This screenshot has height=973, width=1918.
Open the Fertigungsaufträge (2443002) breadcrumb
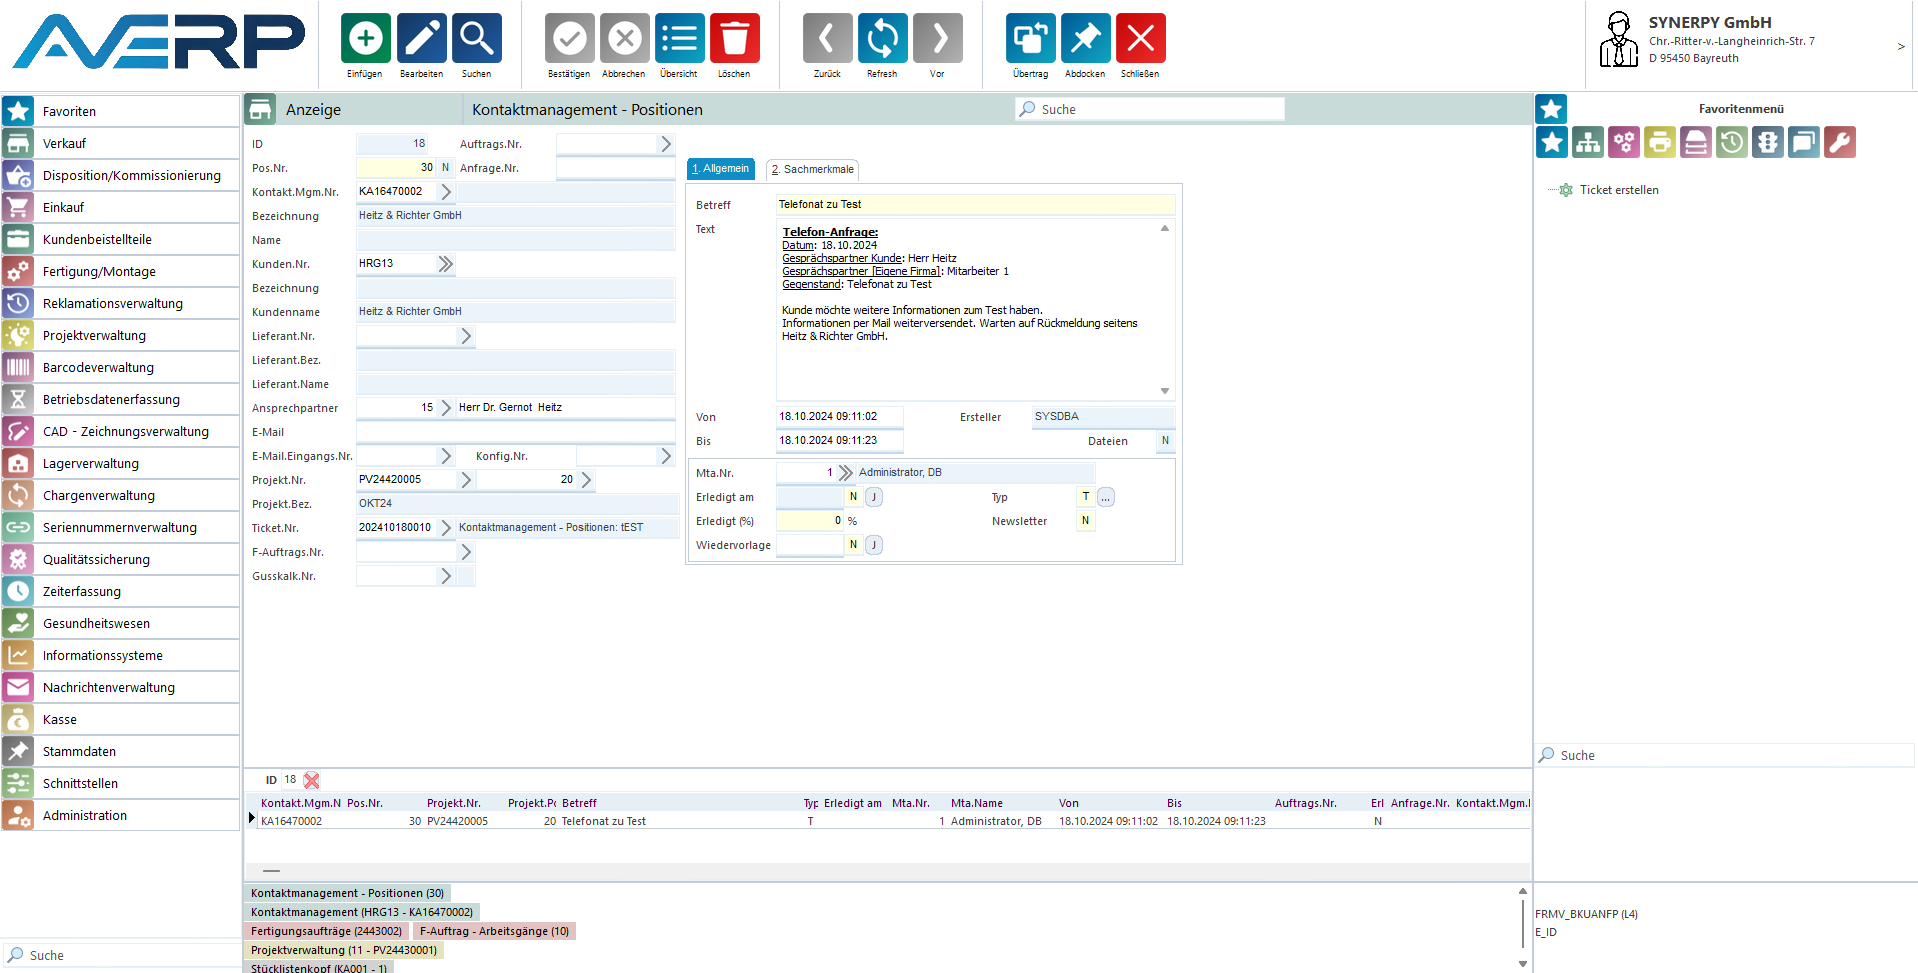(x=326, y=931)
